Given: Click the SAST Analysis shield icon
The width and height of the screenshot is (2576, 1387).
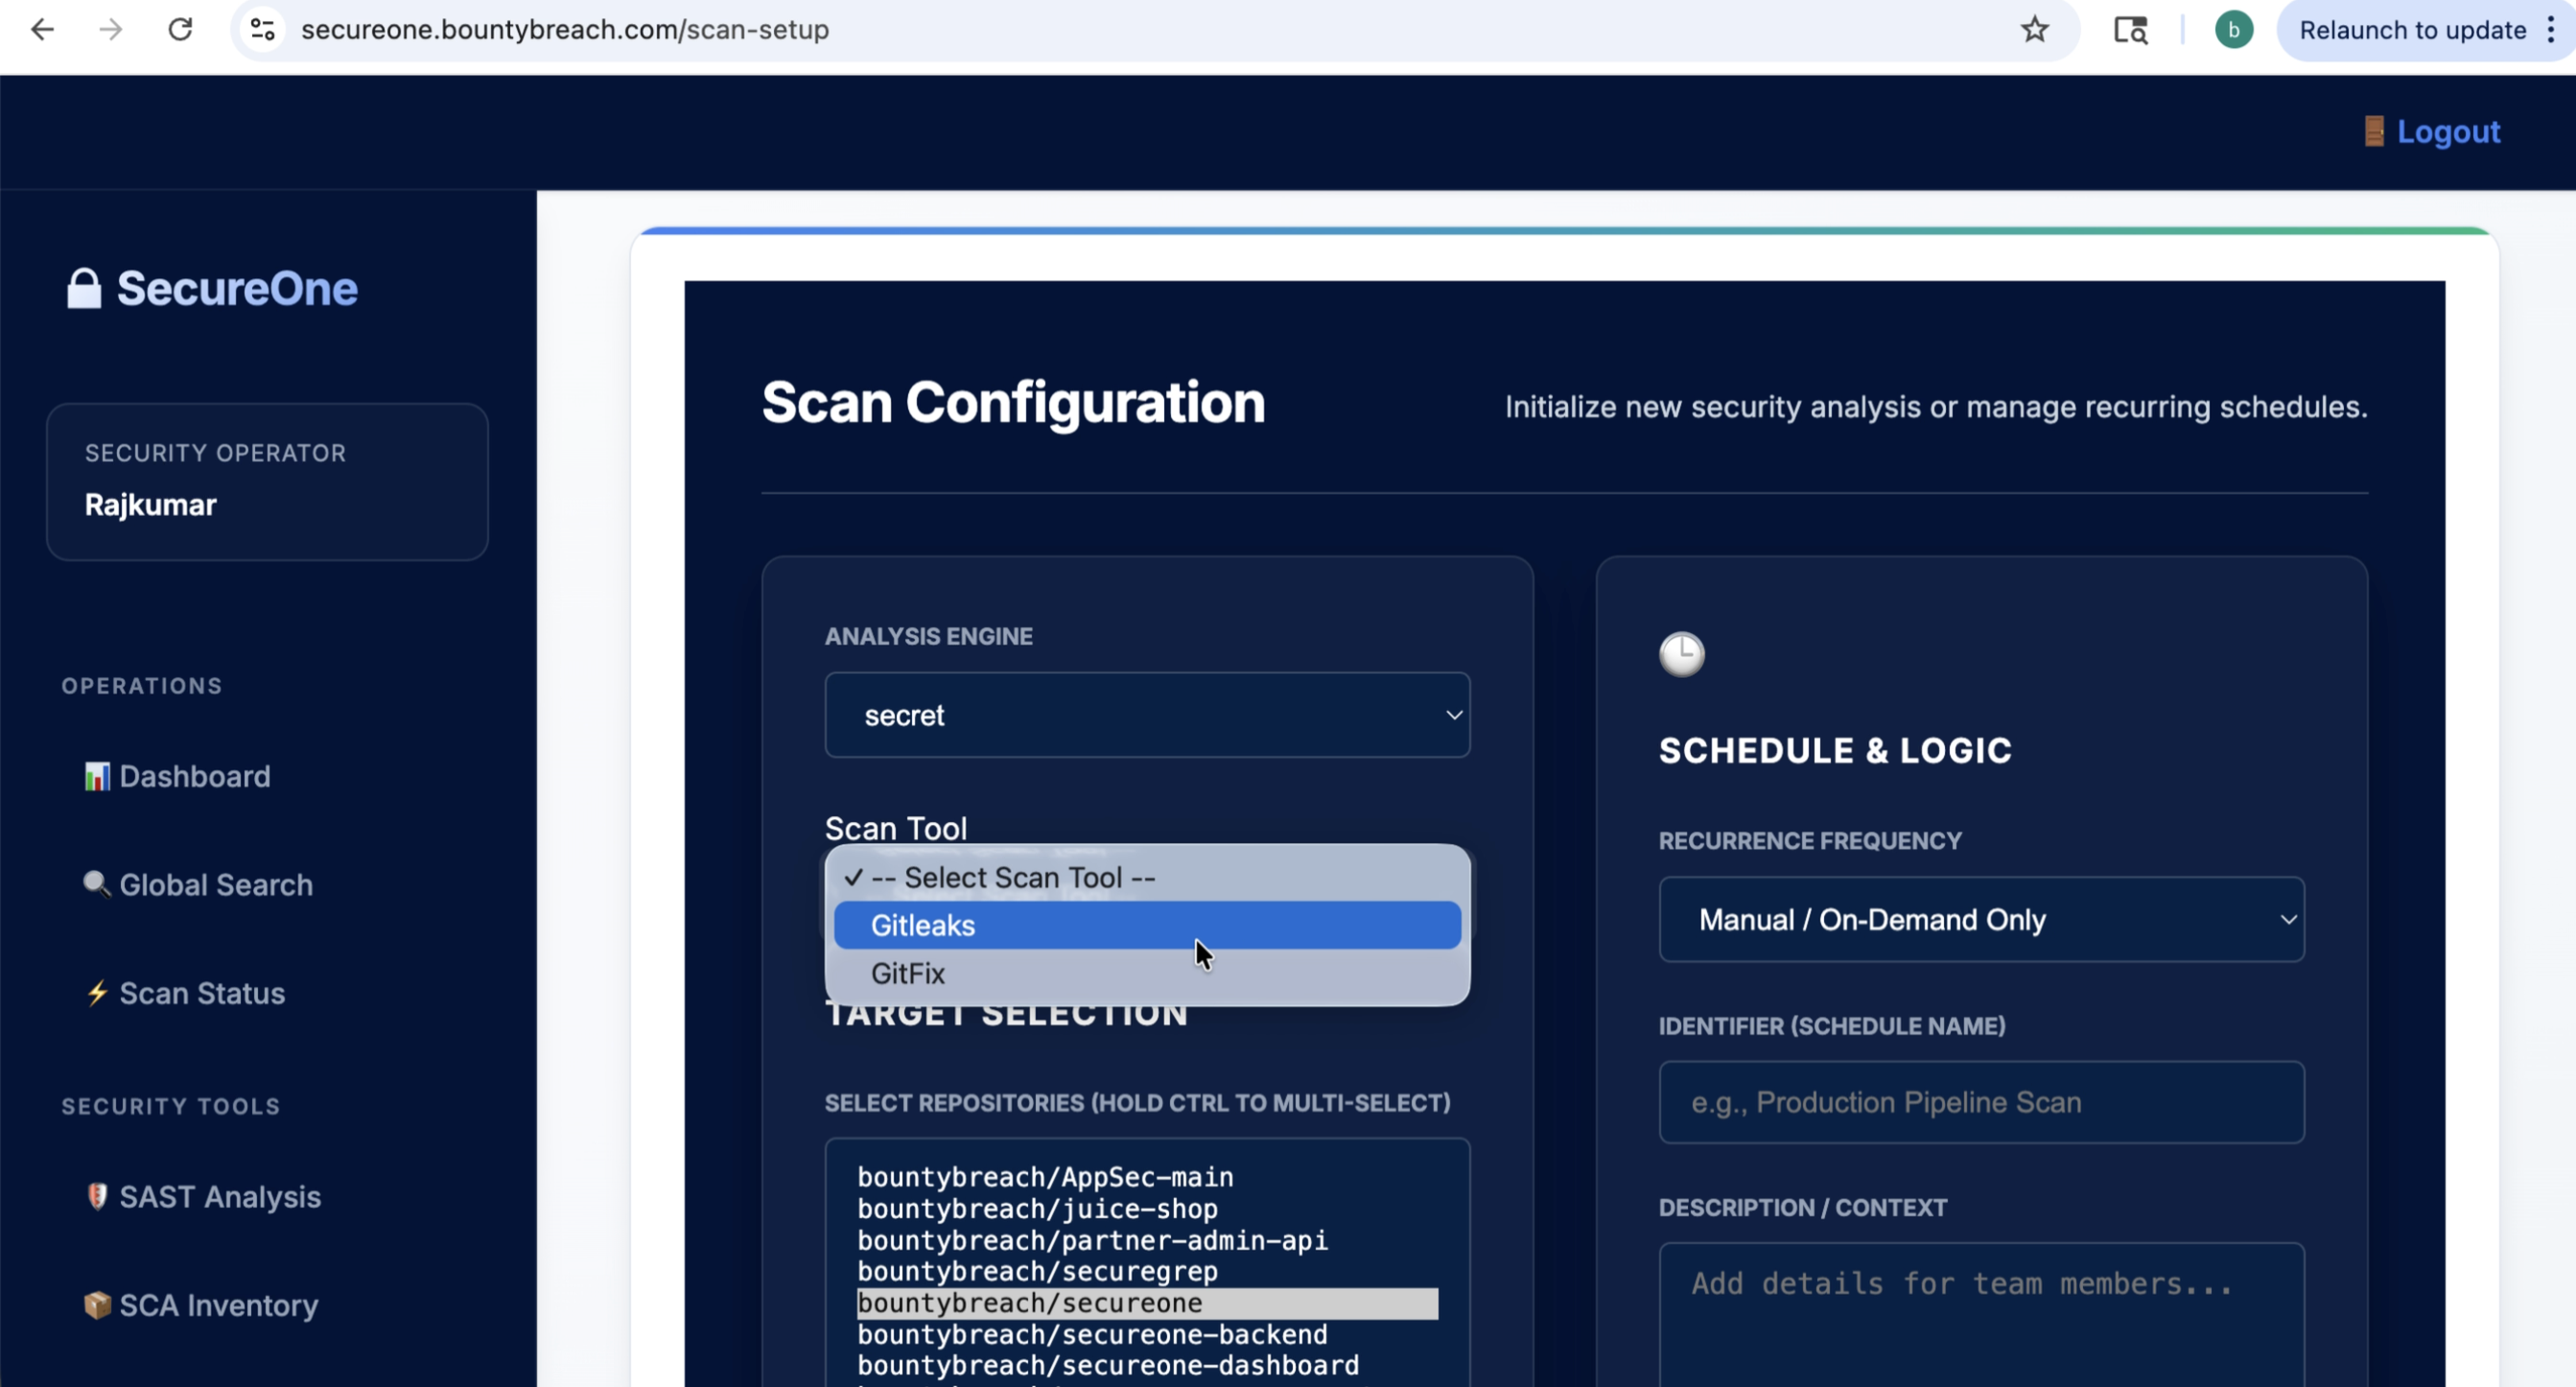Looking at the screenshot, I should 97,1197.
